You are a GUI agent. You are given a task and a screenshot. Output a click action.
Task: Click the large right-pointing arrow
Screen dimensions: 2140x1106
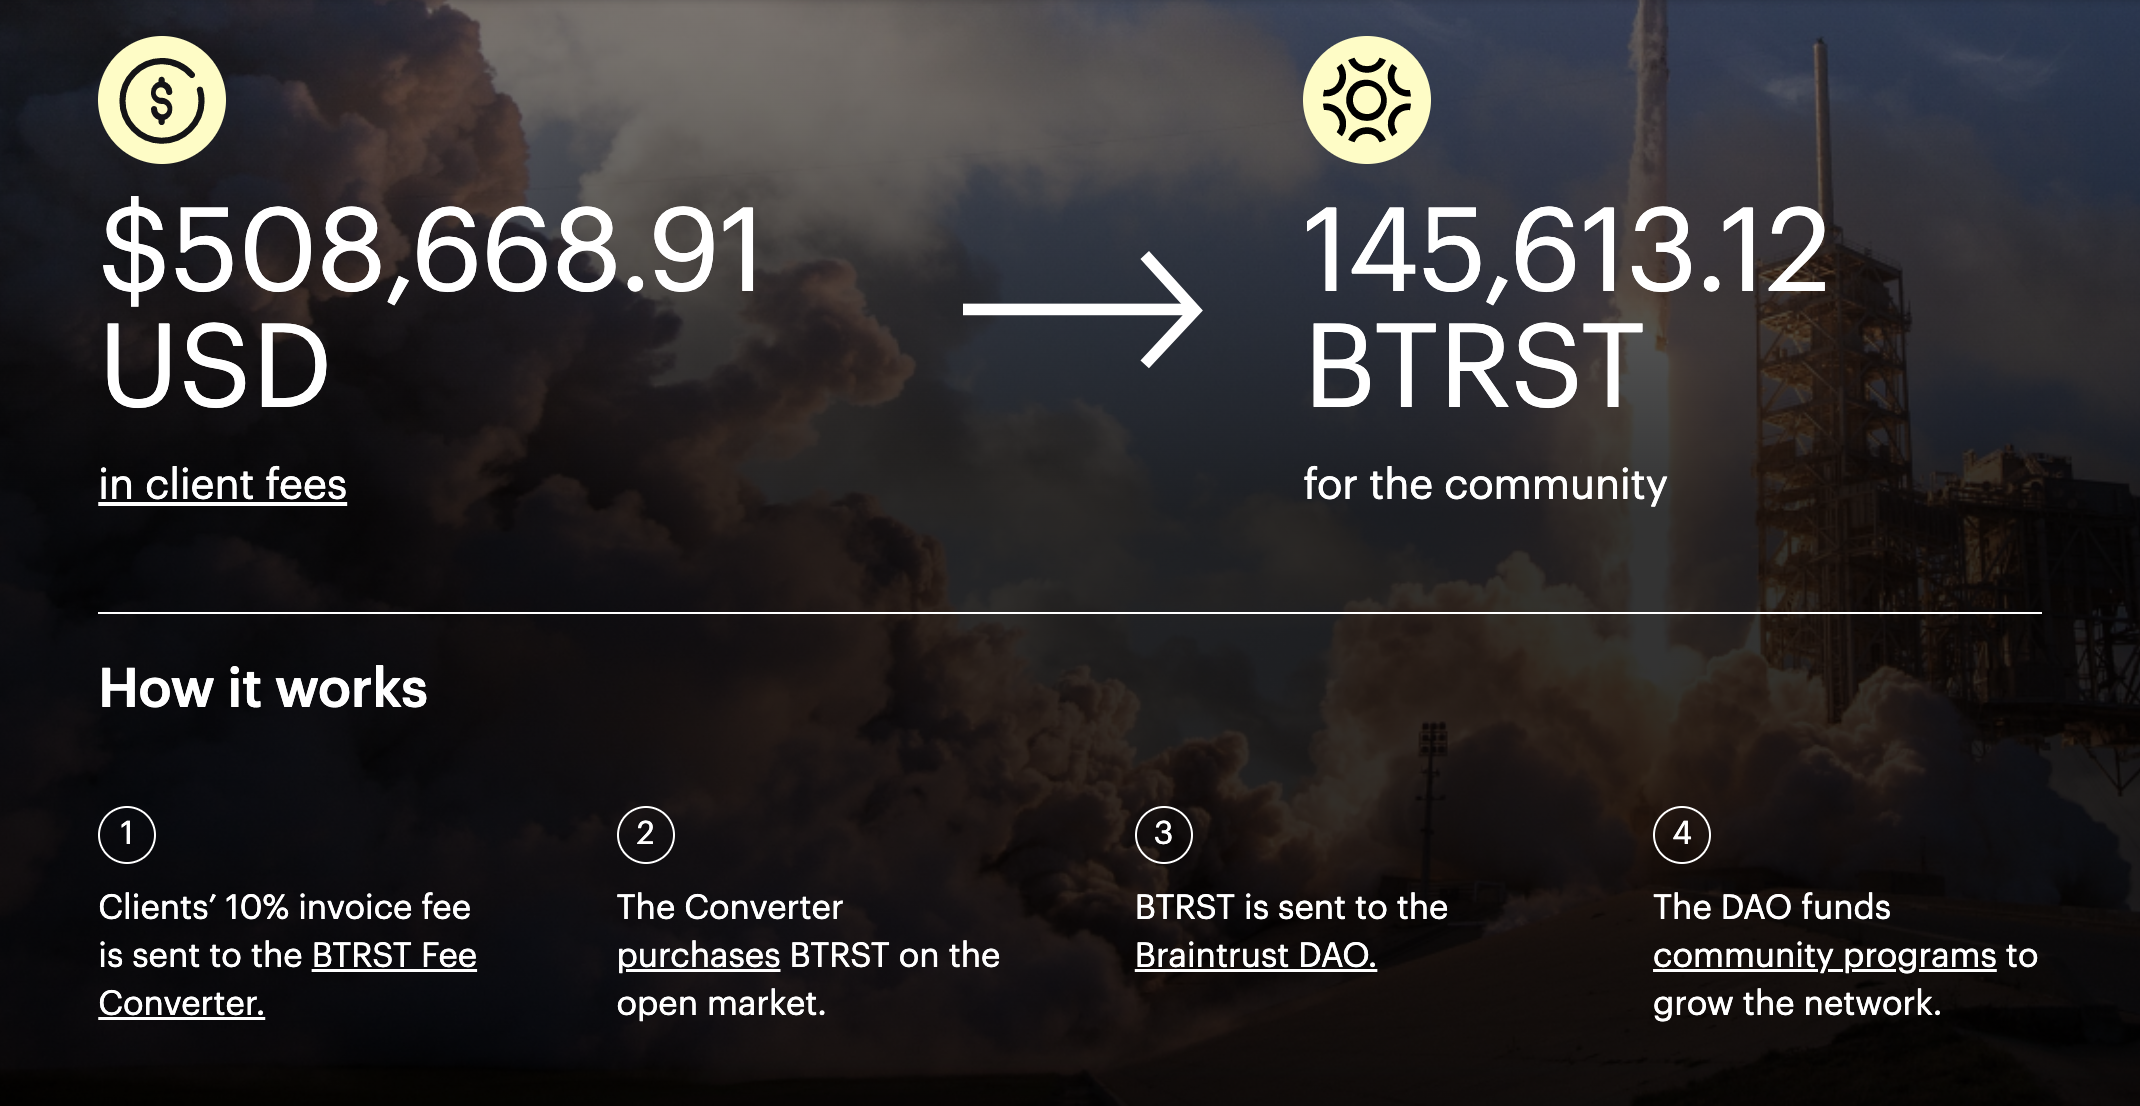[1082, 310]
